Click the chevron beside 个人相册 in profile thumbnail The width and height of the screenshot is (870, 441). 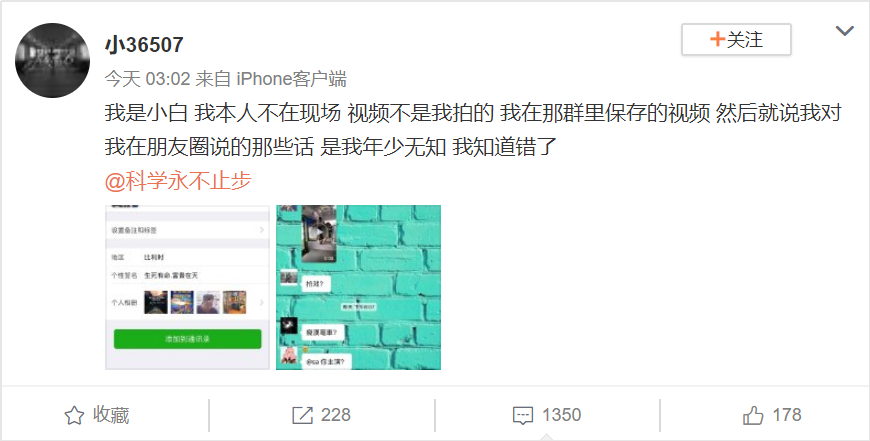click(x=261, y=302)
